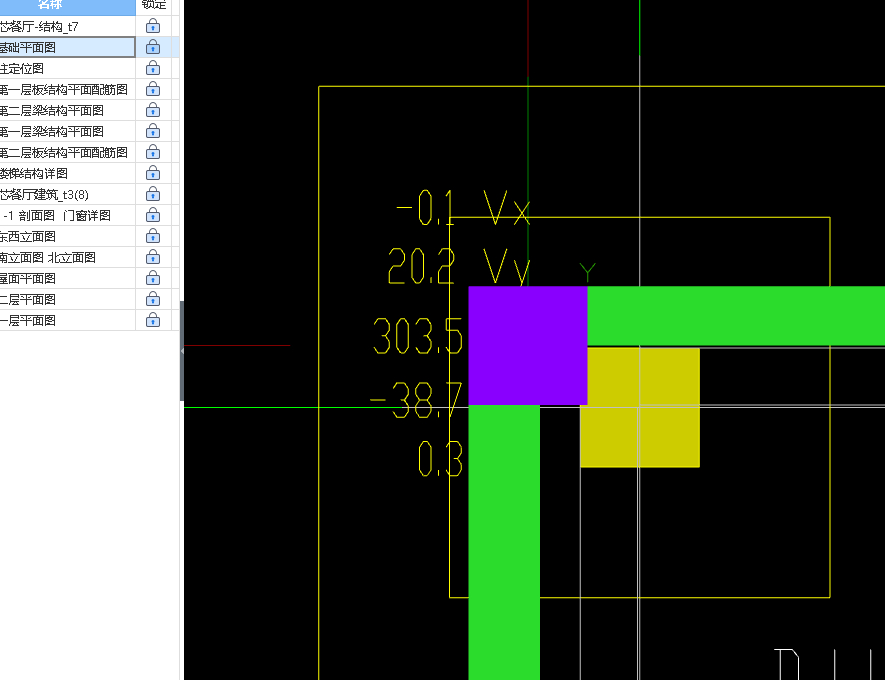Image resolution: width=885 pixels, height=680 pixels.
Task: Select the 二层平面图 row
Action: pos(67,300)
